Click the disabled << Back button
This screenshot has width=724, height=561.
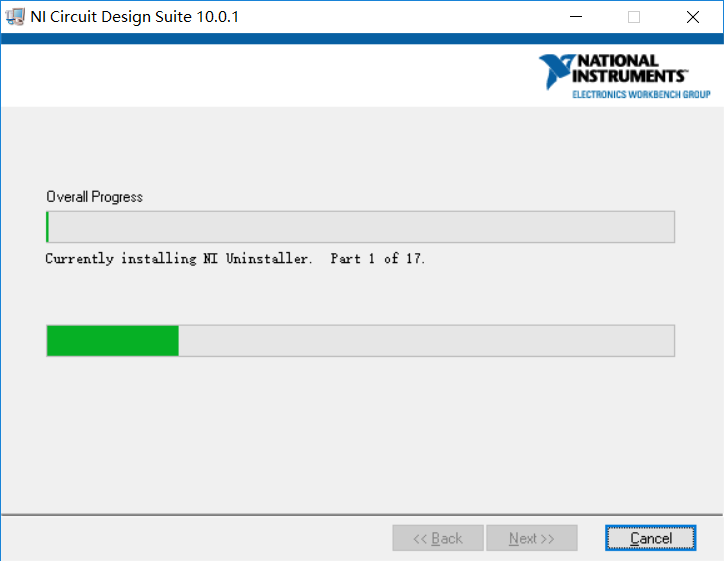pyautogui.click(x=438, y=538)
